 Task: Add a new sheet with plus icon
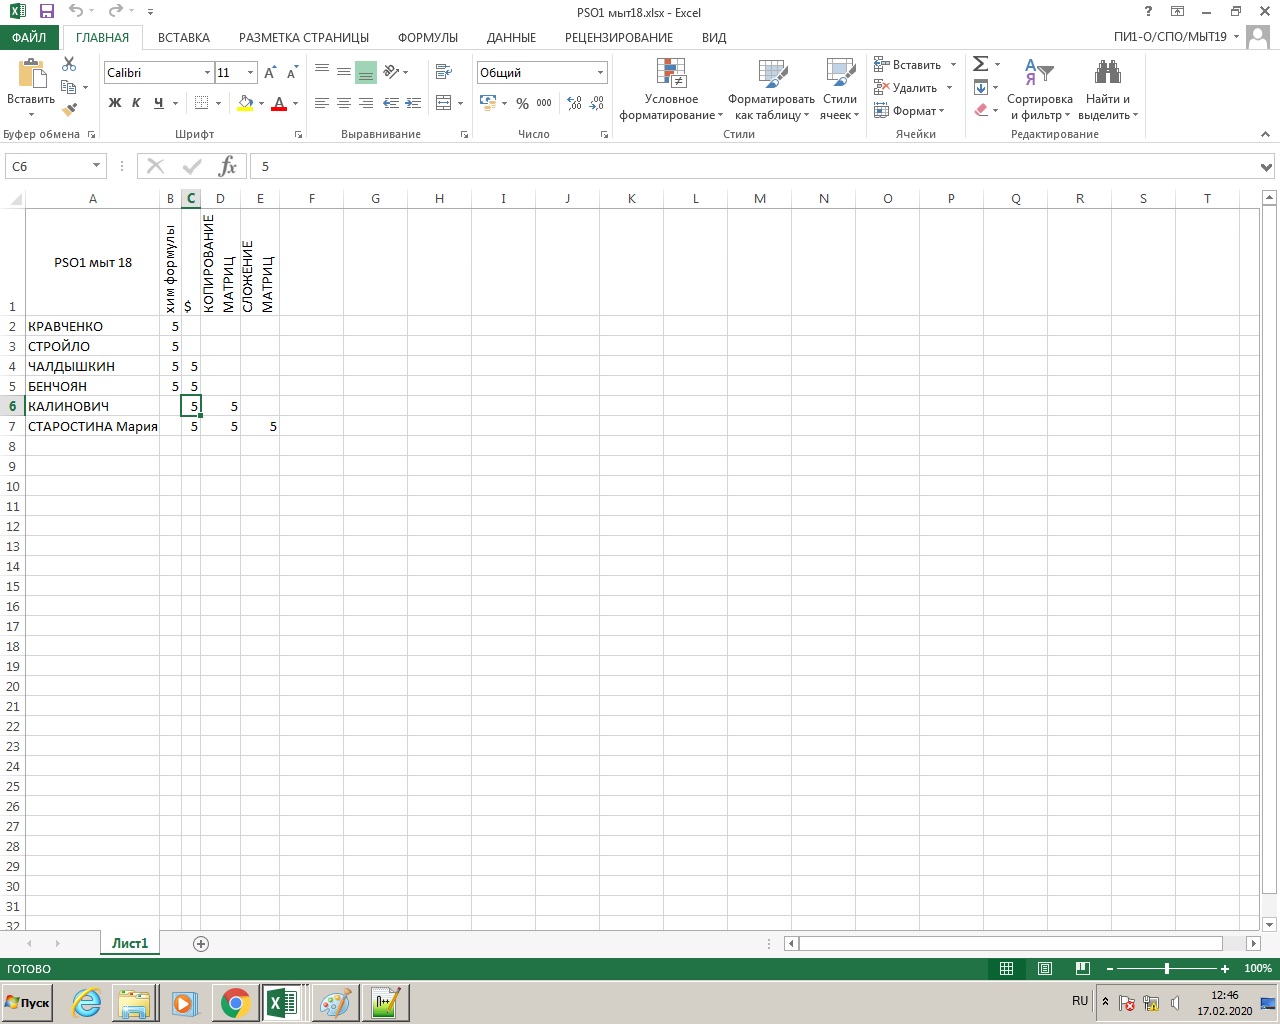[201, 944]
